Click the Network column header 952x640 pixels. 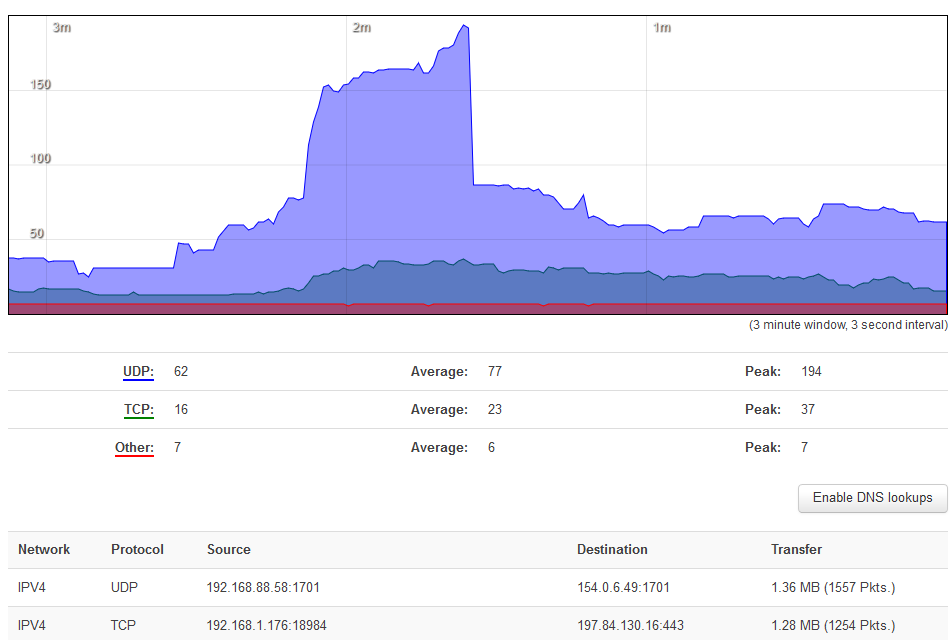pos(44,550)
